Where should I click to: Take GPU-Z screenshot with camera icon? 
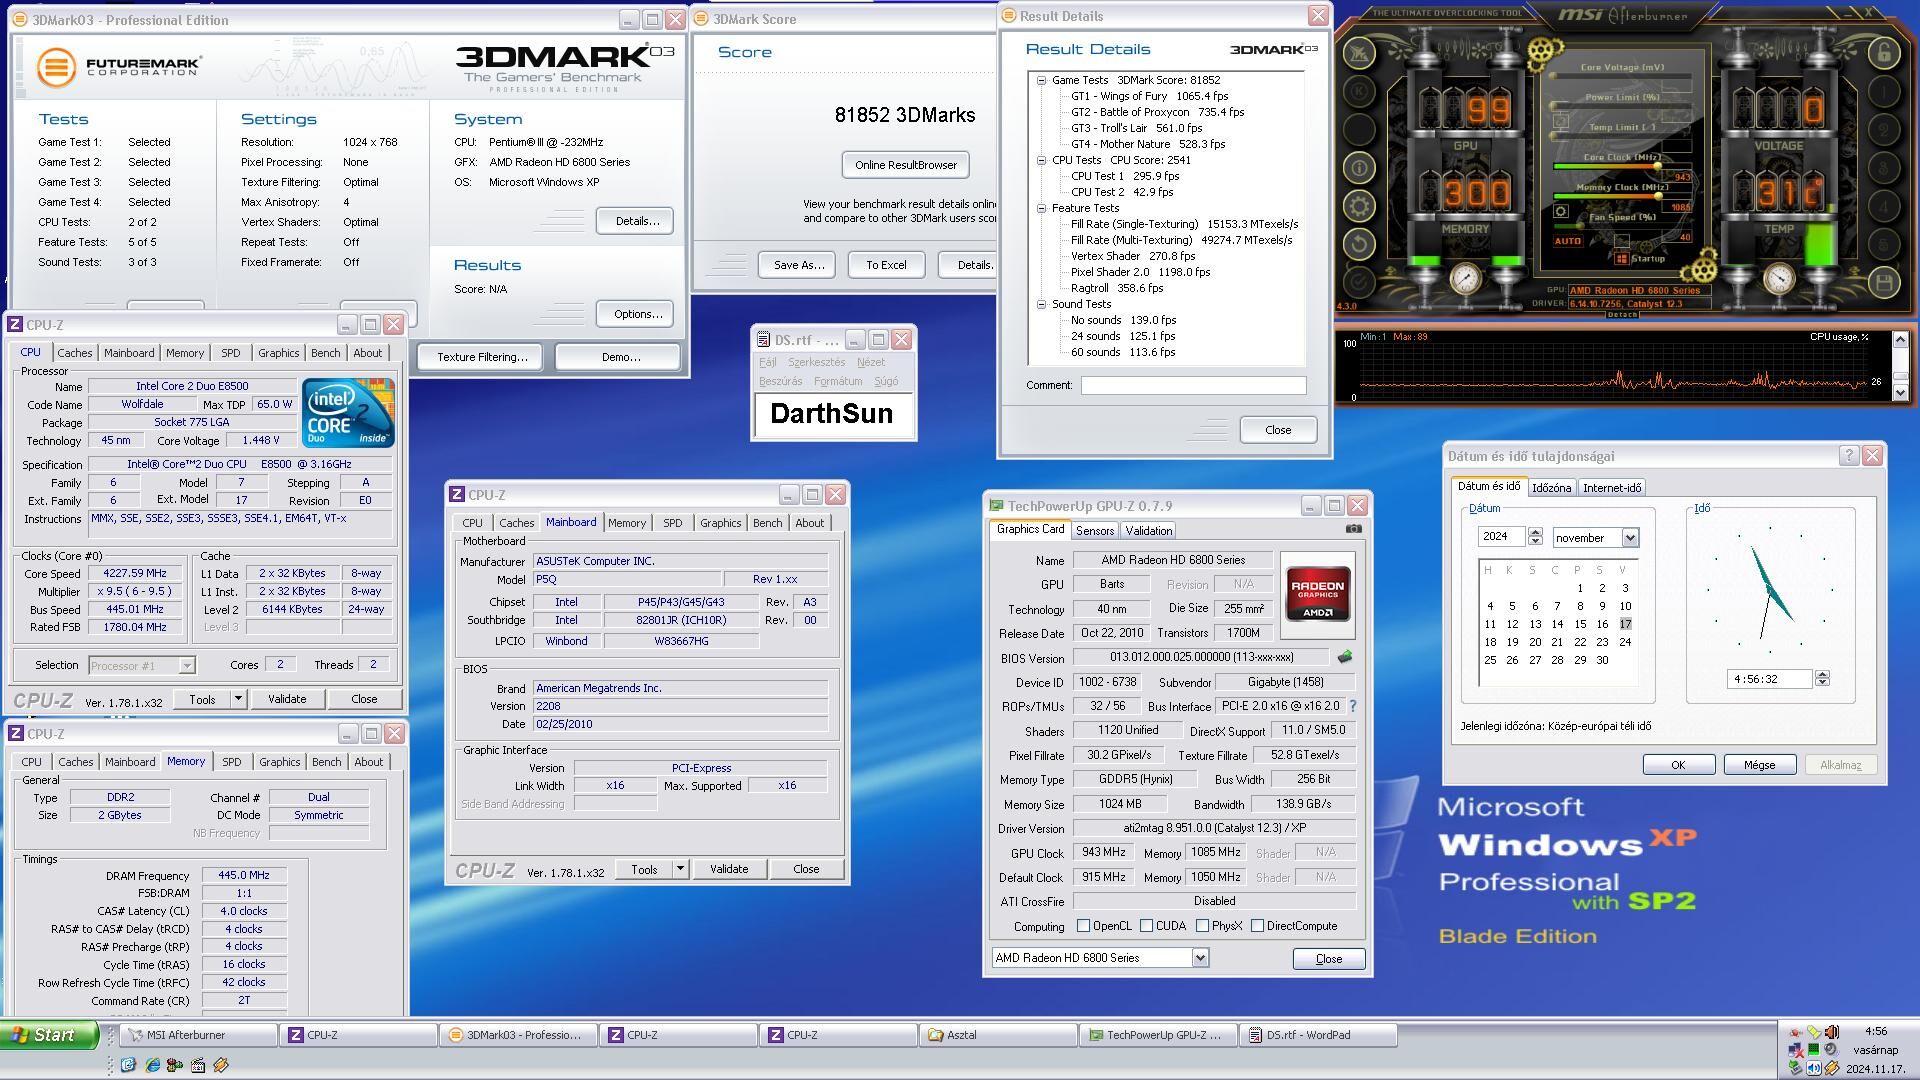[1353, 529]
